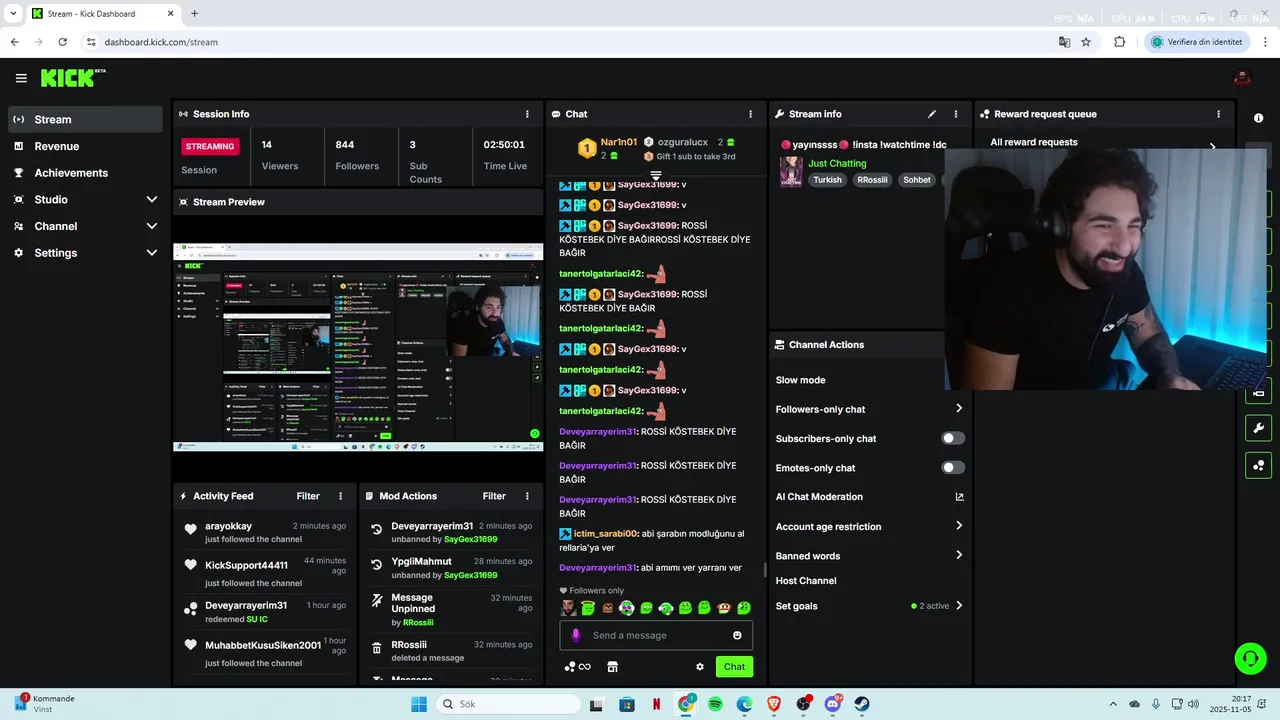Click the Stream Preview thumbnail
The height and width of the screenshot is (720, 1280).
tap(358, 346)
